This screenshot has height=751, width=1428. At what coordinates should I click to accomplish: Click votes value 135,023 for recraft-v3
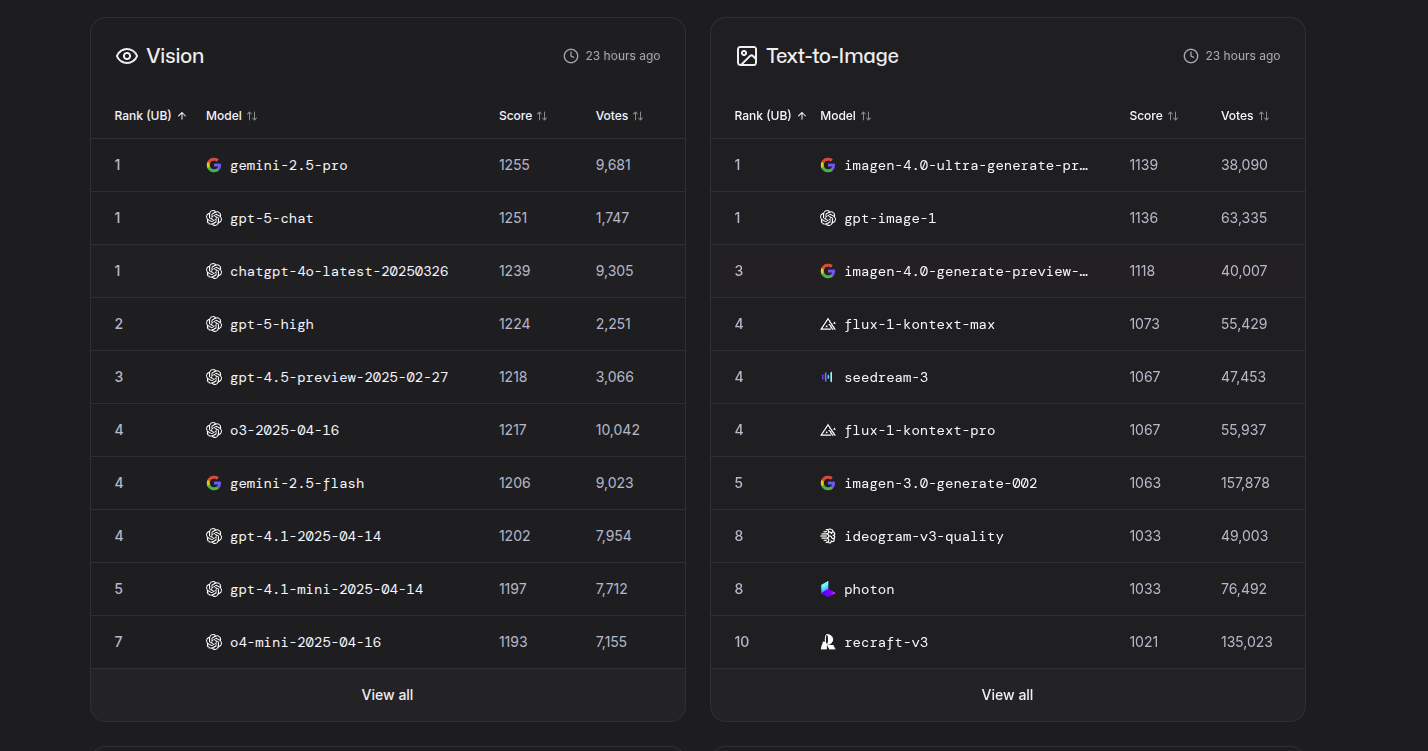coord(1247,642)
